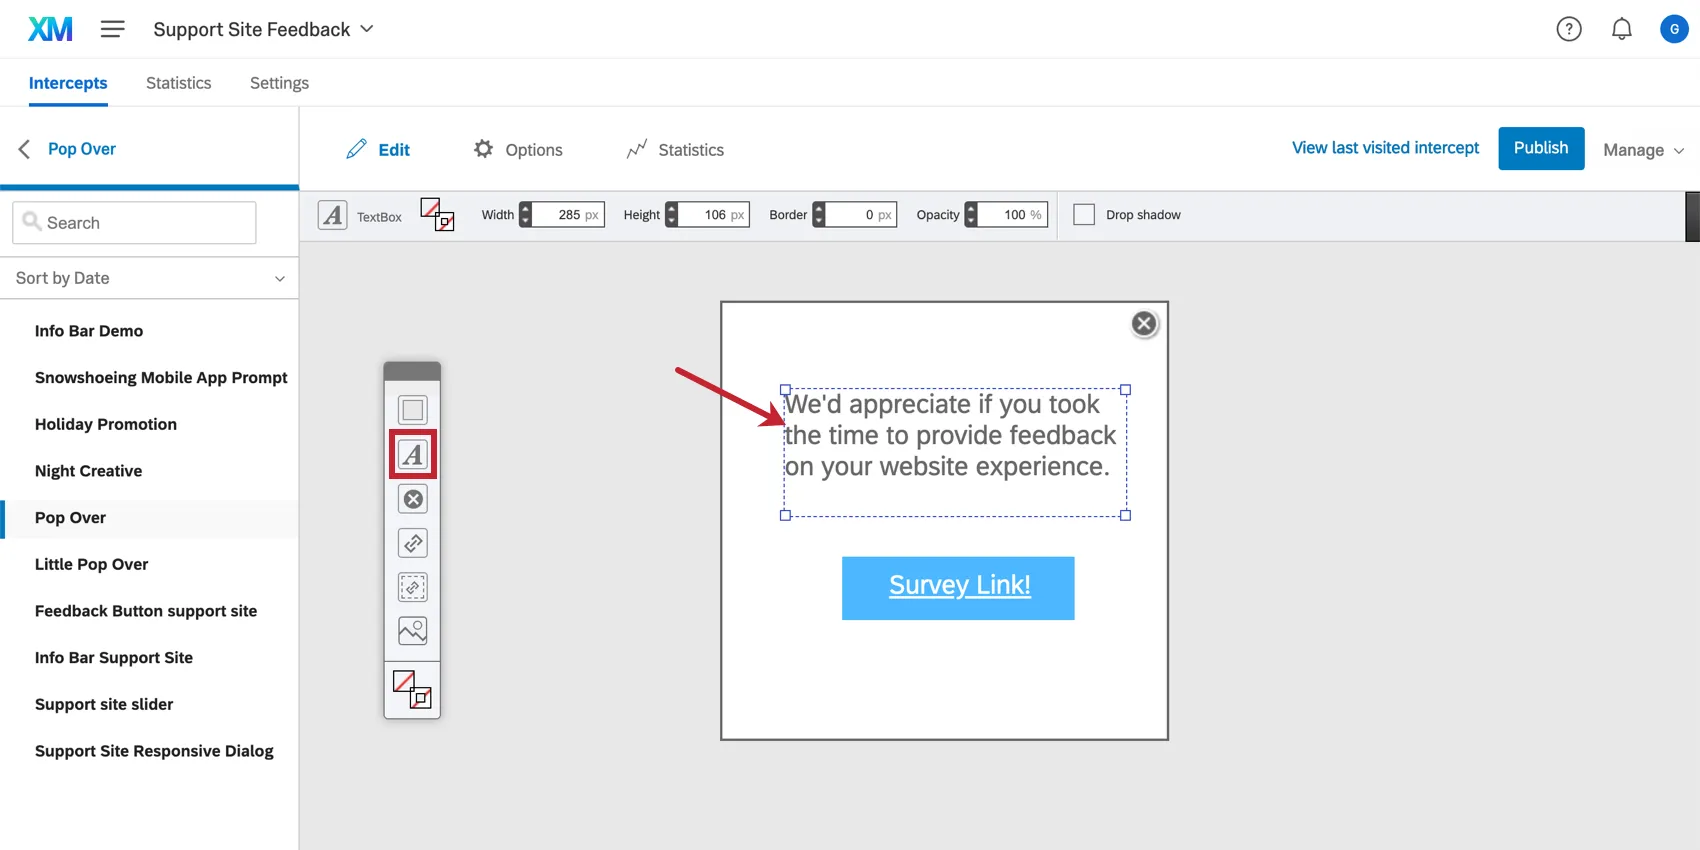Expand the Sort by Date dropdown
1700x850 pixels.
click(x=149, y=278)
